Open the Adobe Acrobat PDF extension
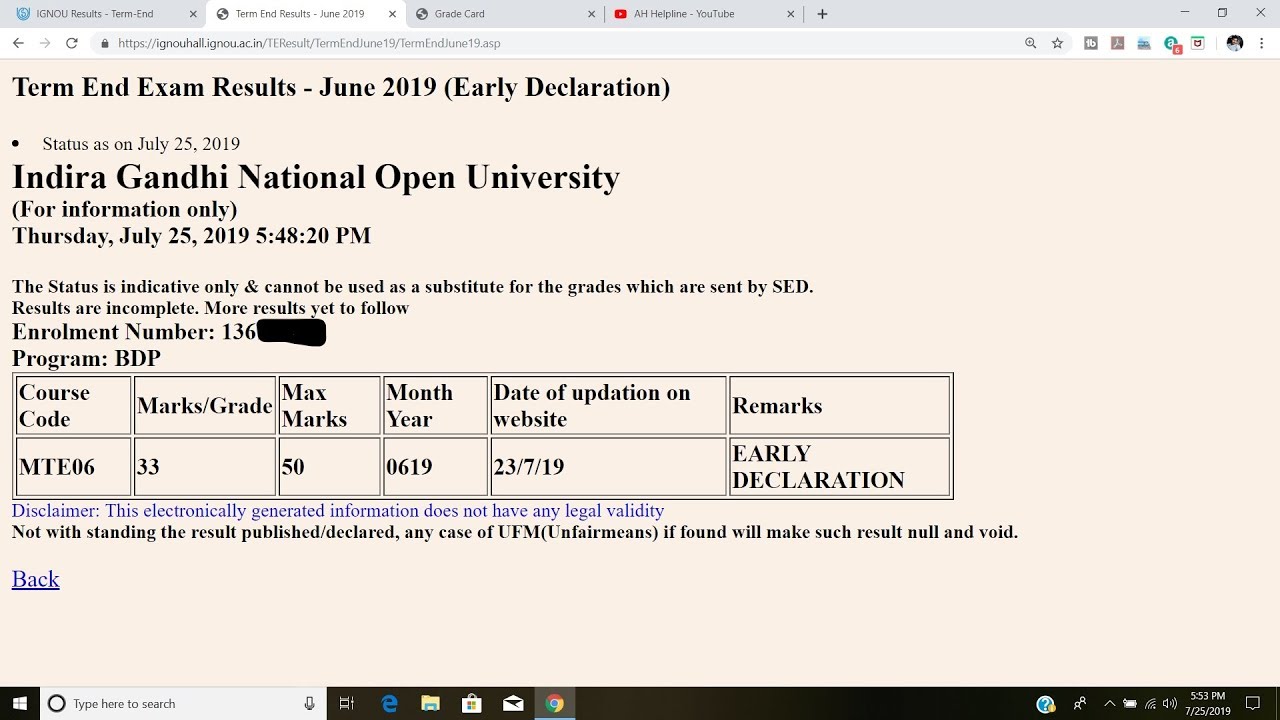 click(x=1118, y=43)
